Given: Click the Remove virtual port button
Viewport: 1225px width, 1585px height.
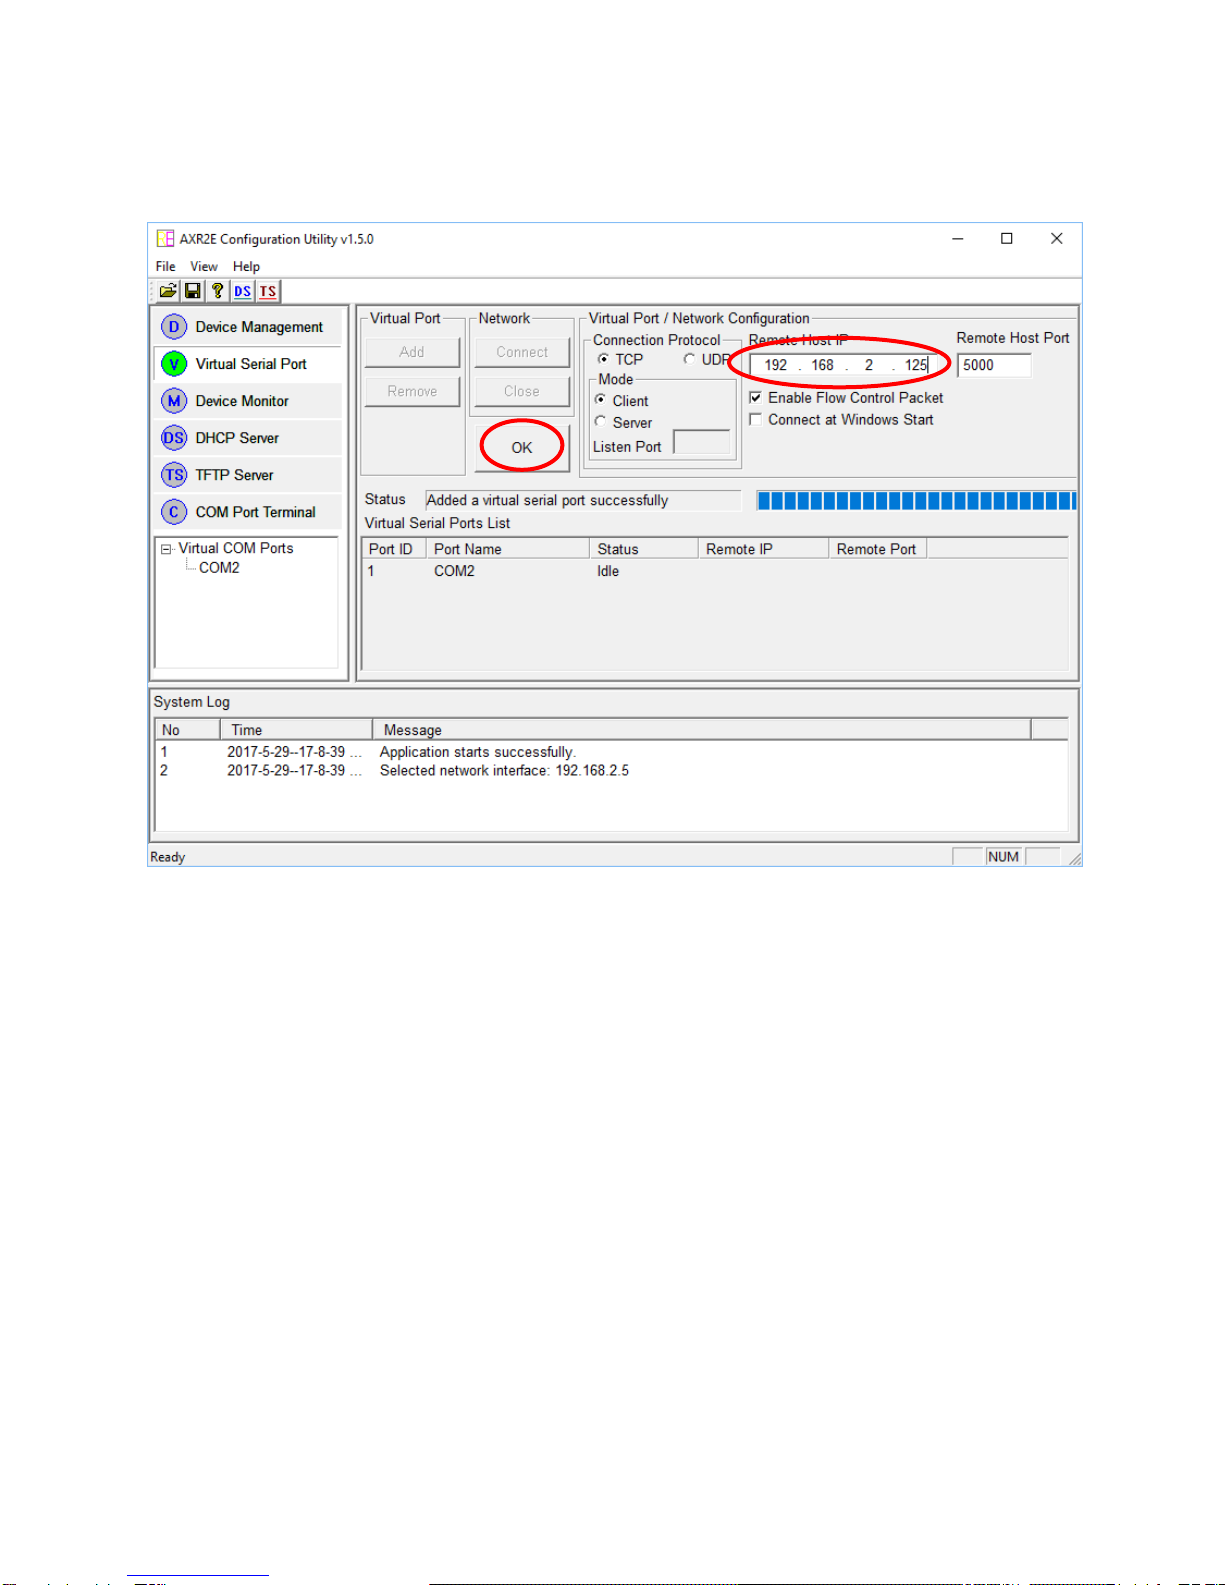Looking at the screenshot, I should pyautogui.click(x=412, y=391).
